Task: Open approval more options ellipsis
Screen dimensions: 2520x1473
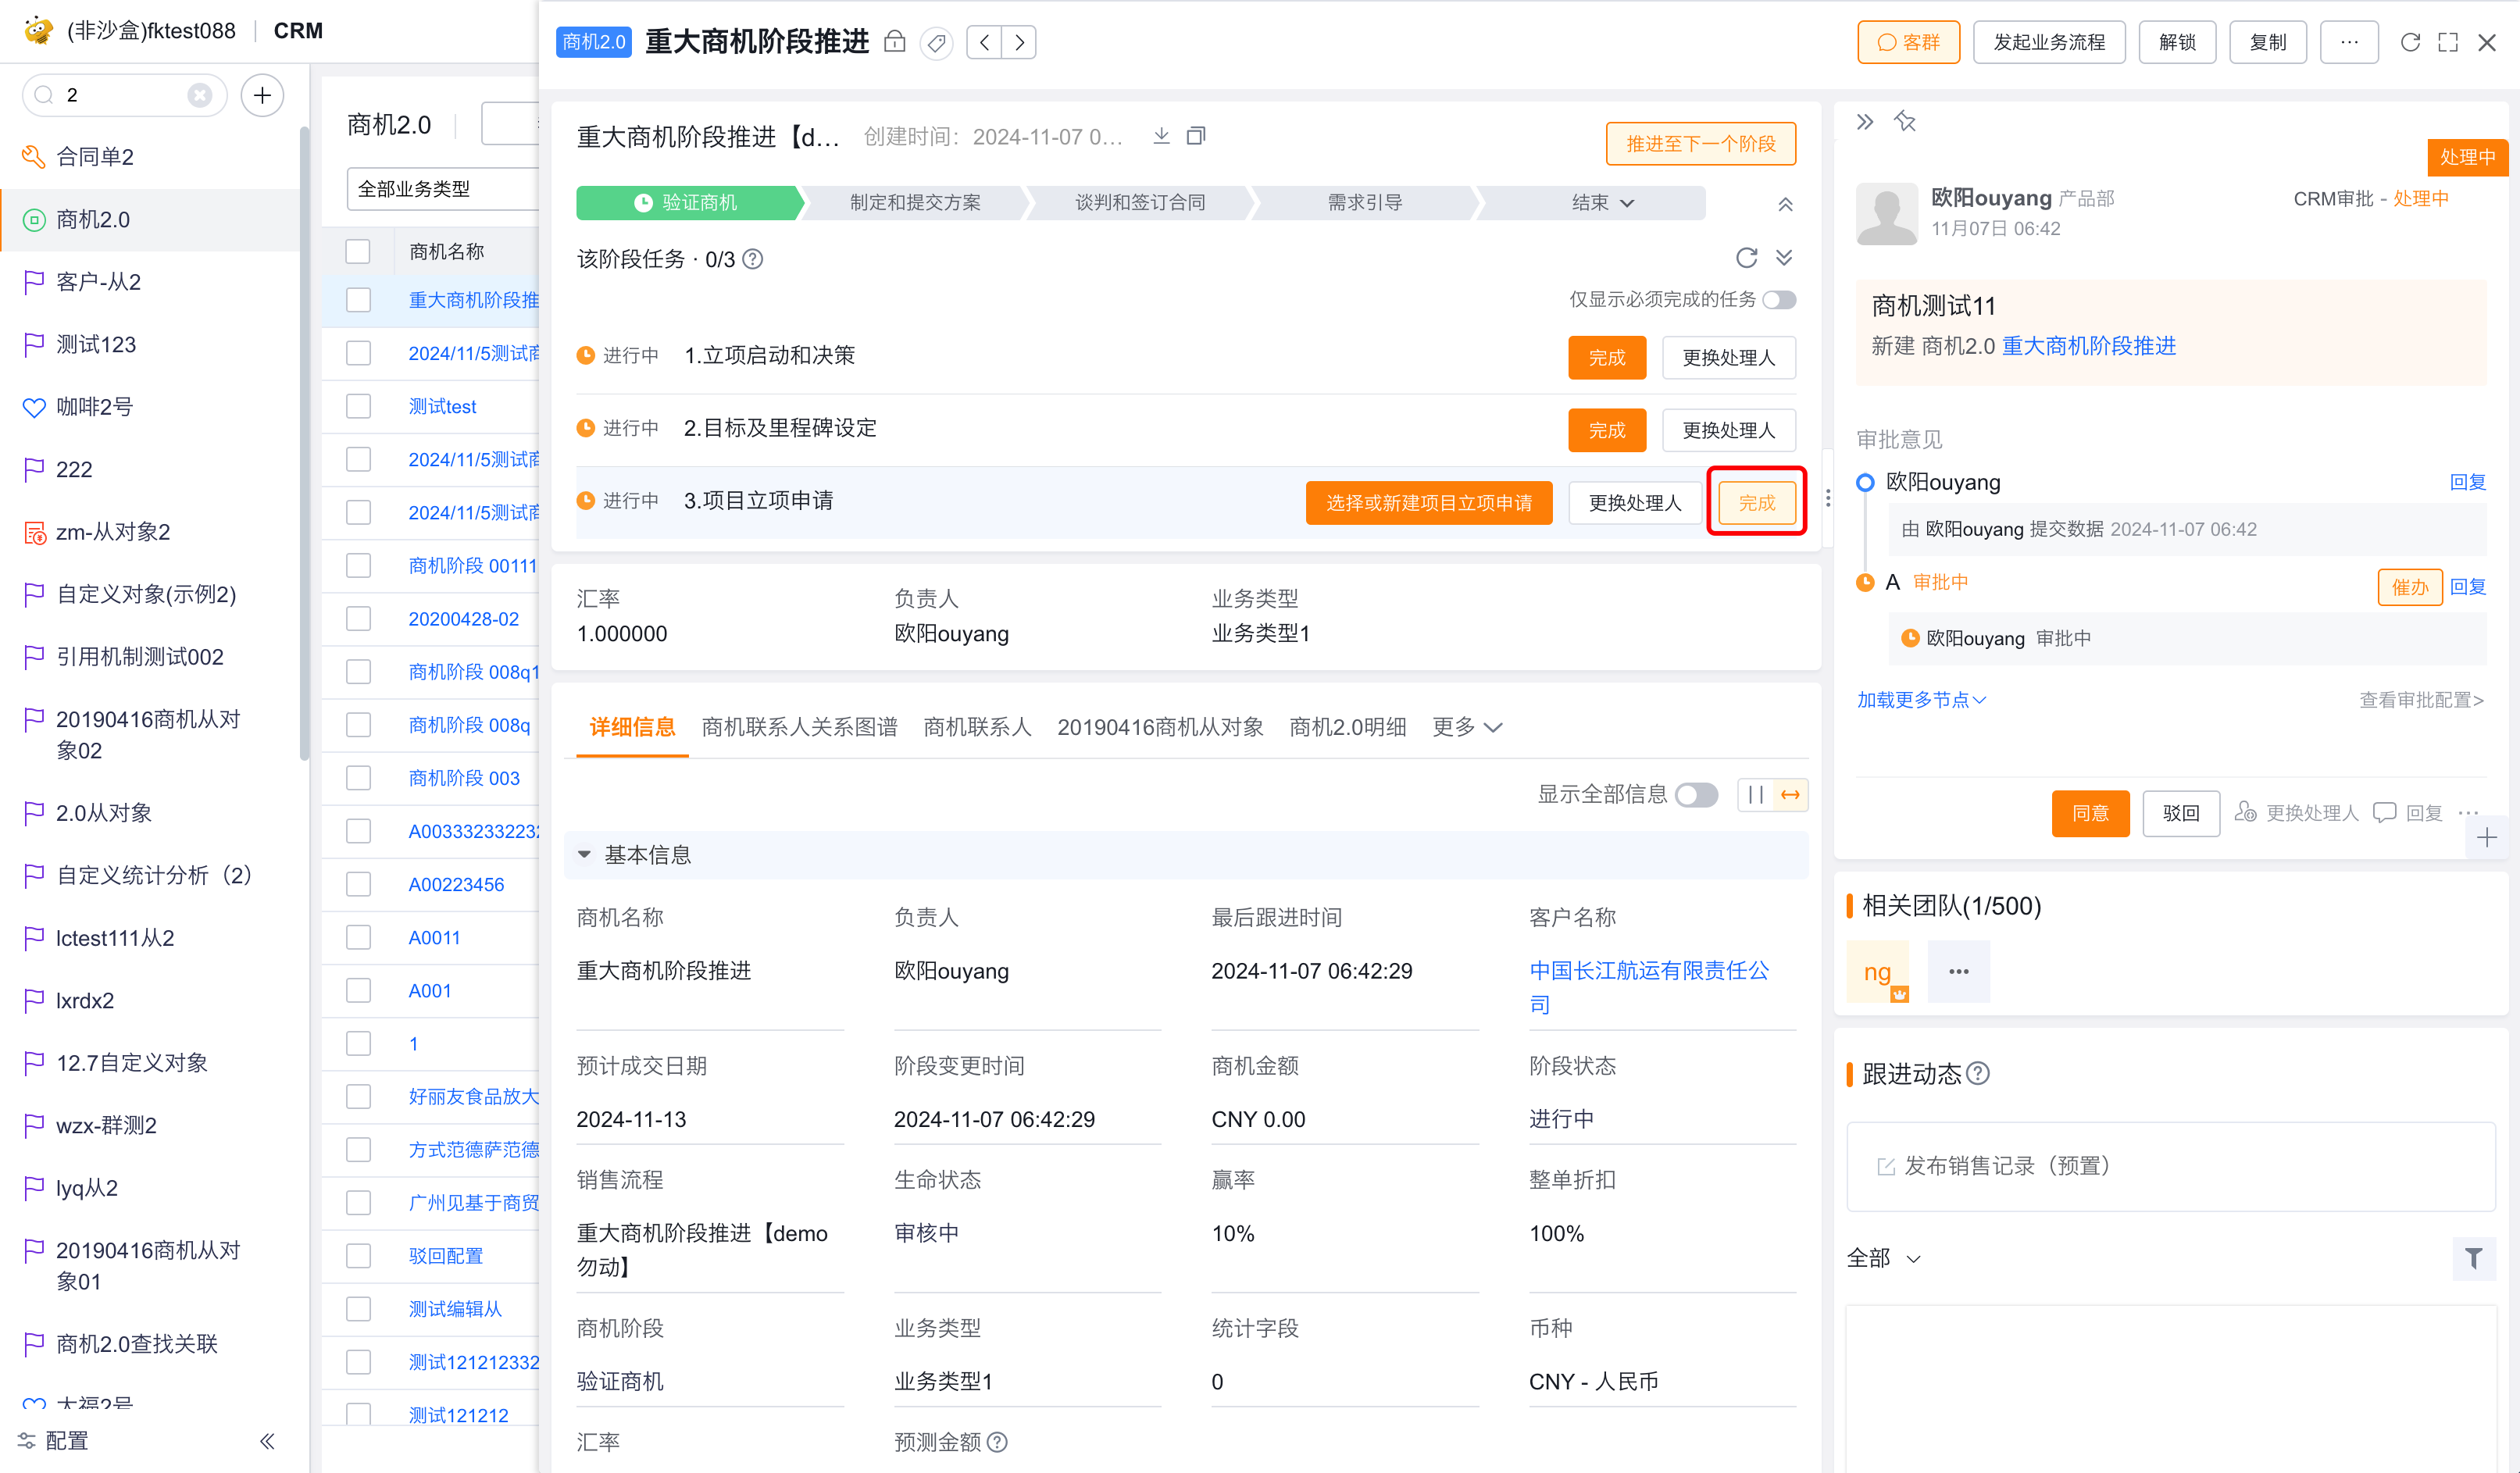Action: coord(2468,813)
